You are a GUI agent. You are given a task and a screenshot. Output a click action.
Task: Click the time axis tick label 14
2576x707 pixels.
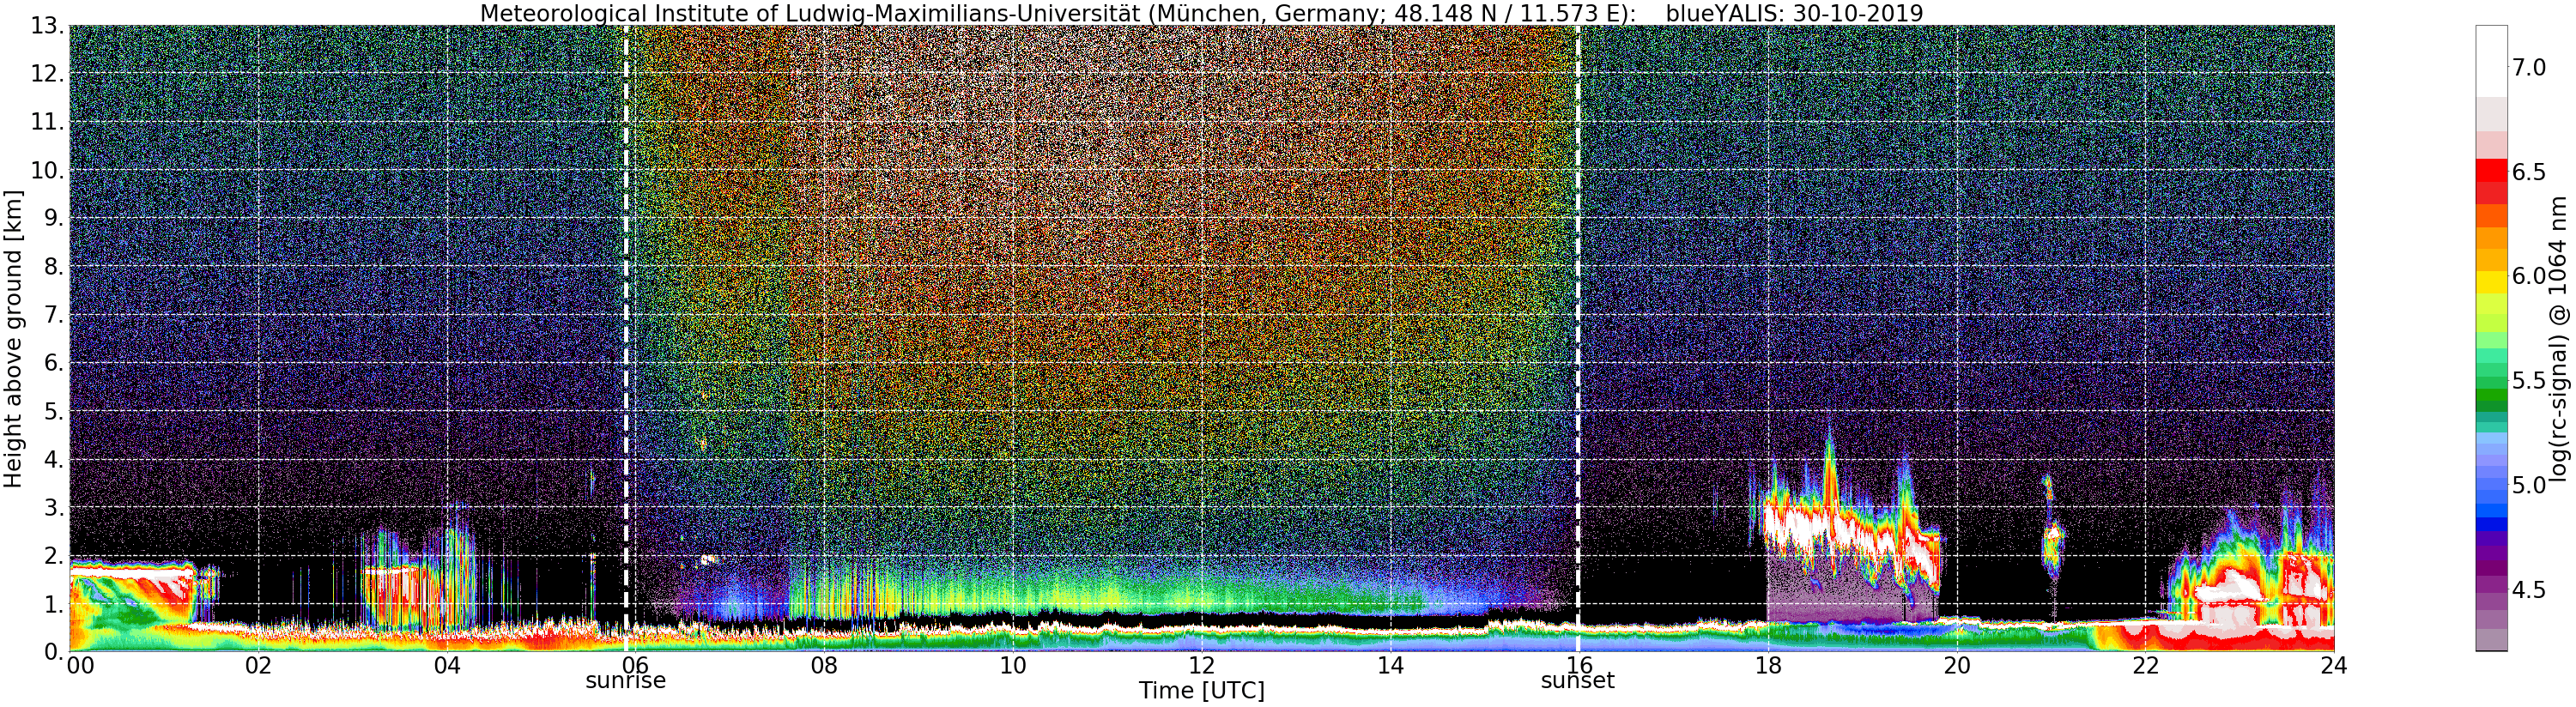(1390, 666)
